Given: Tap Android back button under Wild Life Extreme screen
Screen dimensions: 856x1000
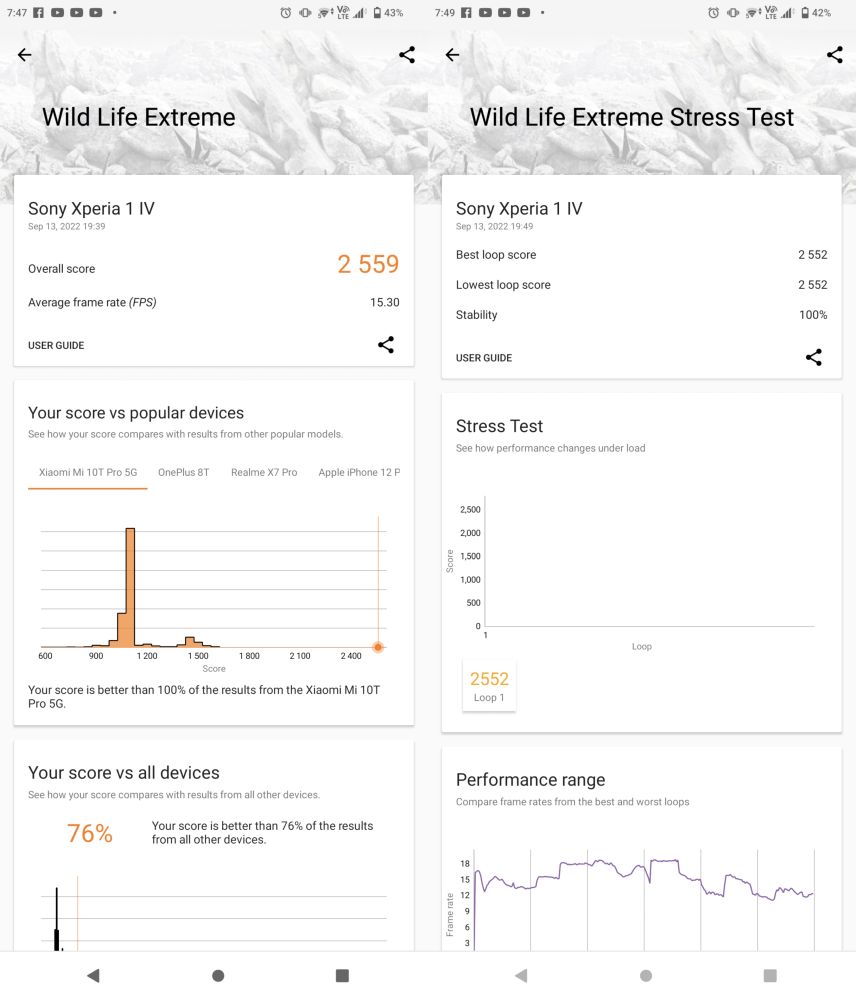Looking at the screenshot, I should (93, 975).
